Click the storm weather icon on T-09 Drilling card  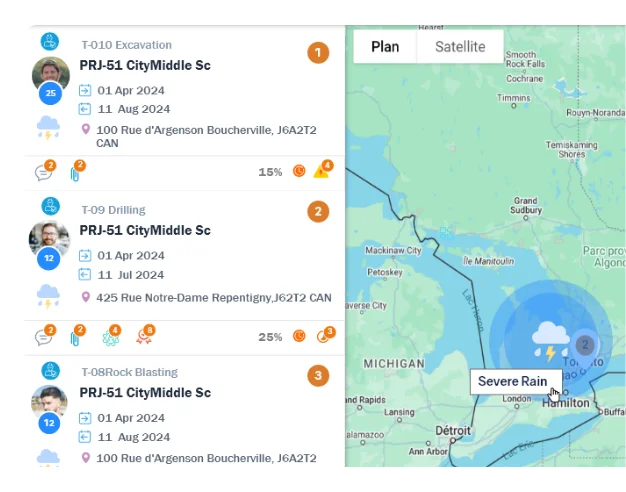[48, 294]
